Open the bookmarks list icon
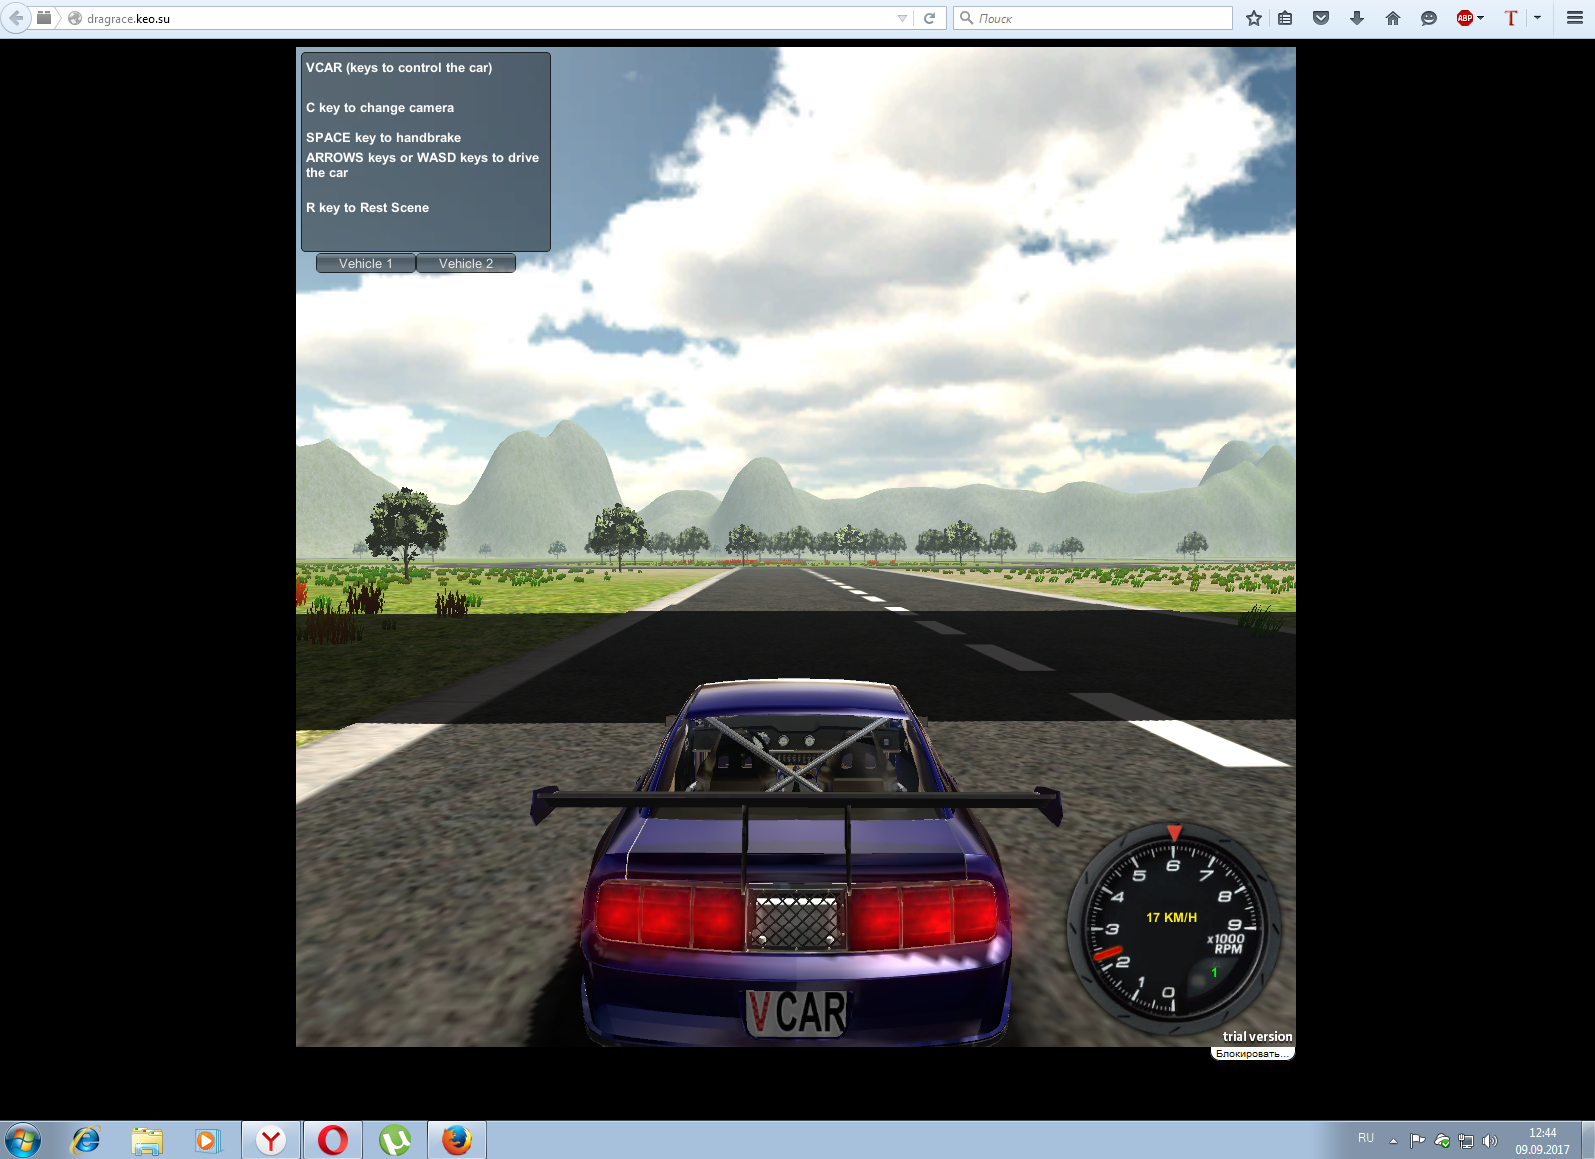The image size is (1595, 1159). coord(1285,18)
